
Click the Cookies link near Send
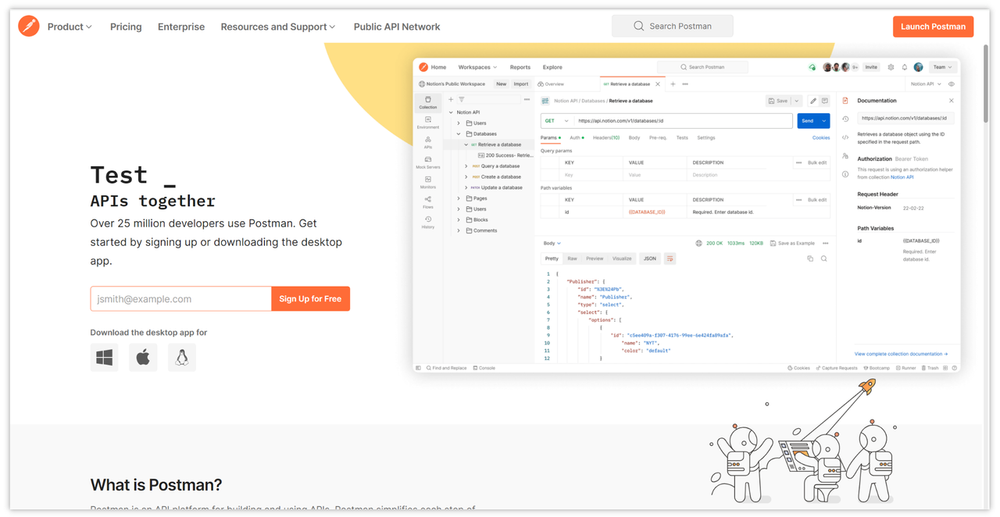(821, 138)
